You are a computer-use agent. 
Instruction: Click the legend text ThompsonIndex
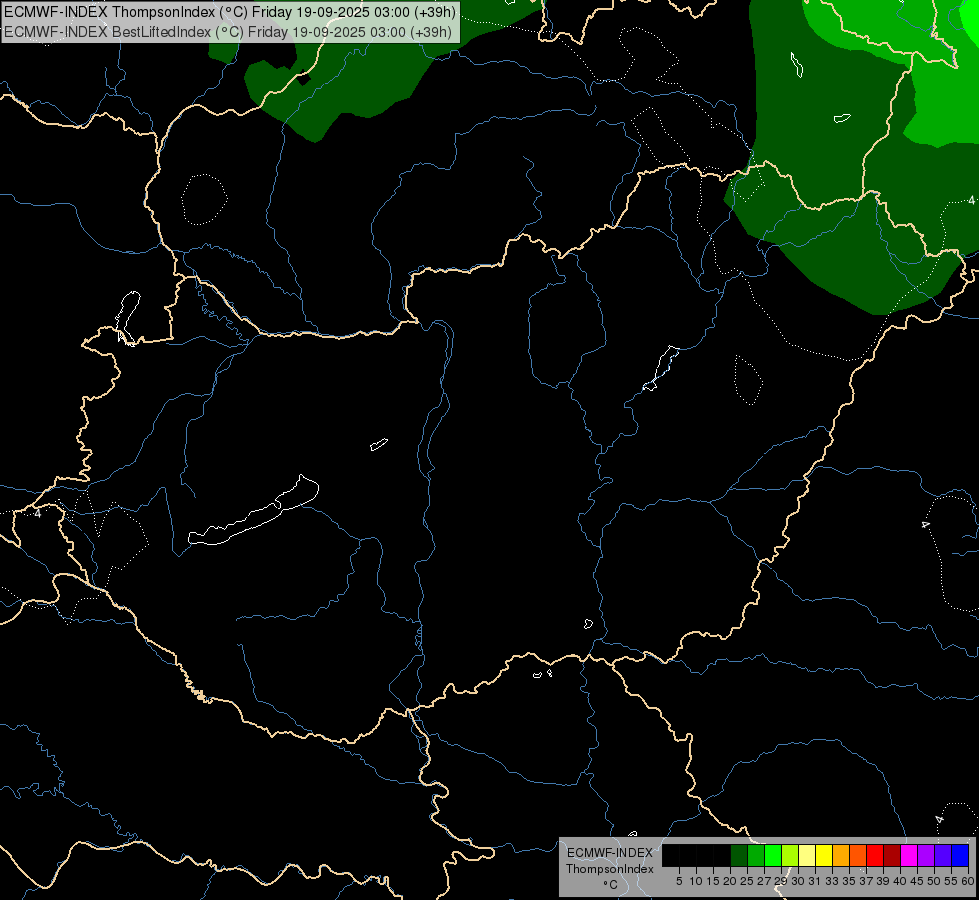click(x=610, y=869)
